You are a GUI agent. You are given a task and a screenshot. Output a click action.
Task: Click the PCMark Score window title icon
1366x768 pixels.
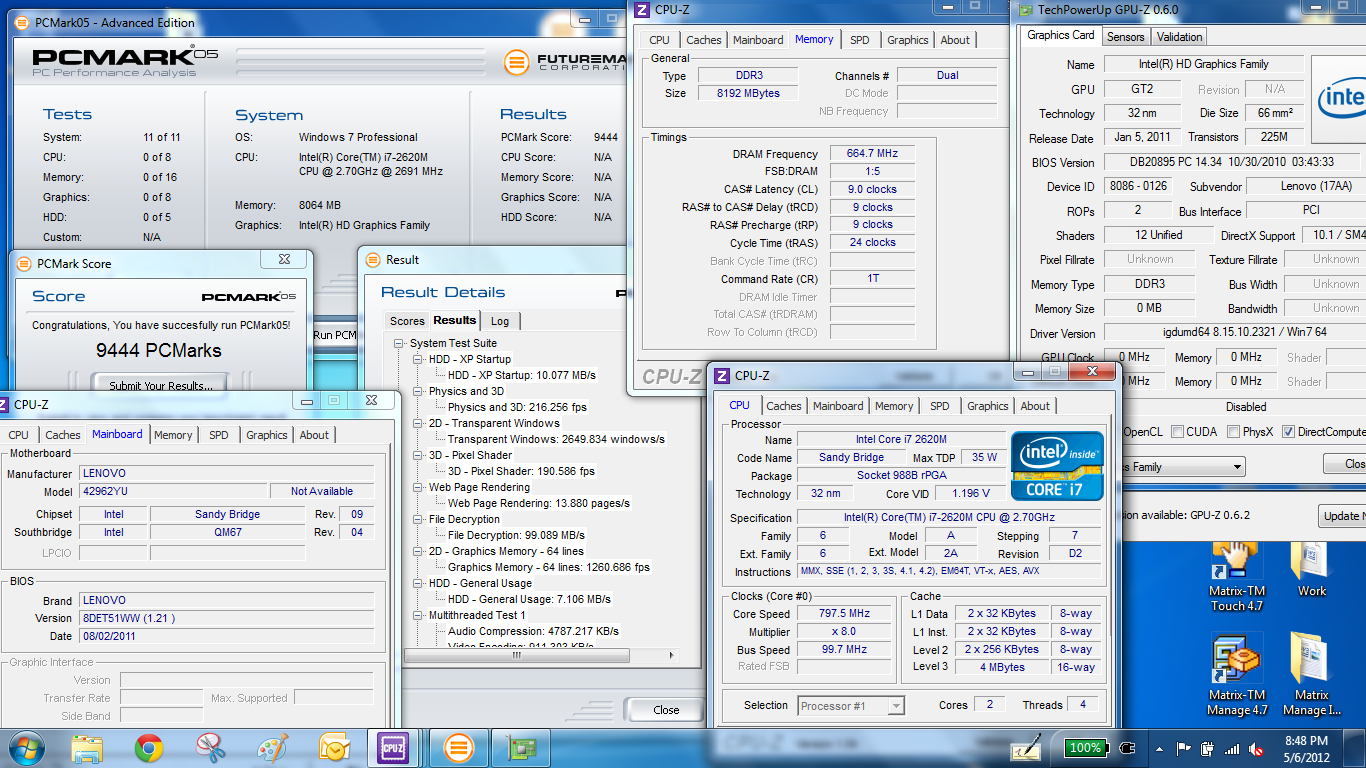(x=24, y=263)
